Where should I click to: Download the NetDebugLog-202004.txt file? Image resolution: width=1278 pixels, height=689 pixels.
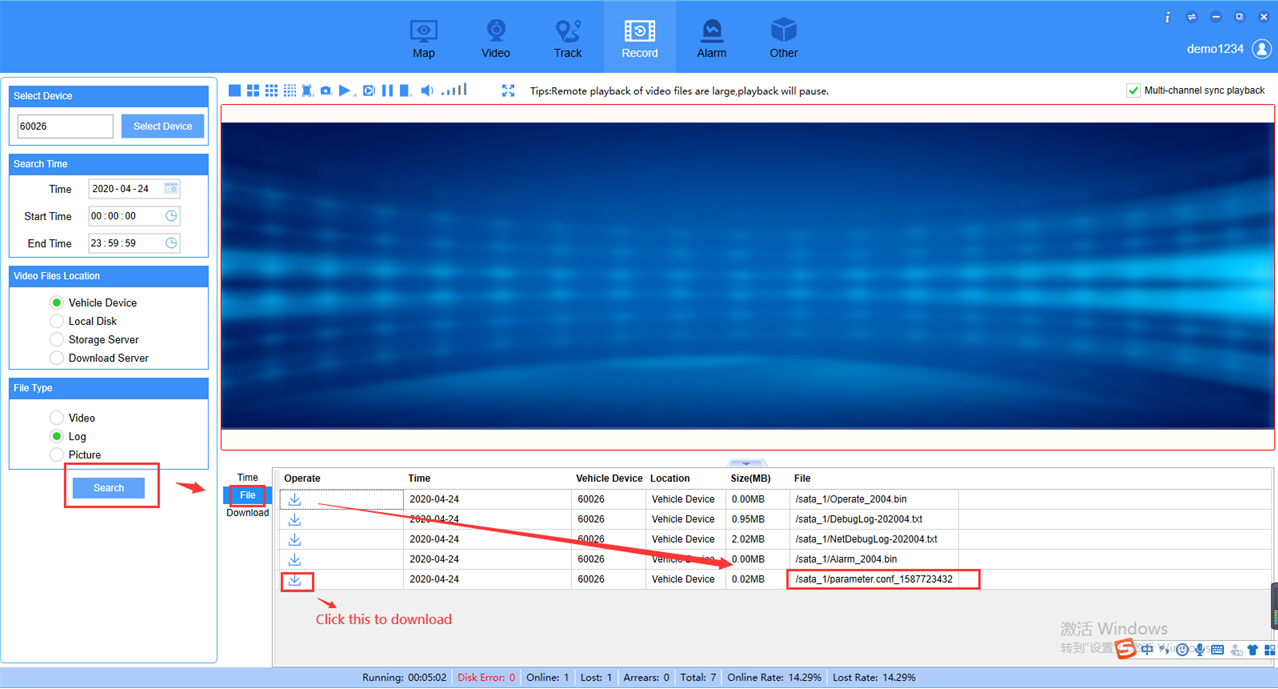294,539
